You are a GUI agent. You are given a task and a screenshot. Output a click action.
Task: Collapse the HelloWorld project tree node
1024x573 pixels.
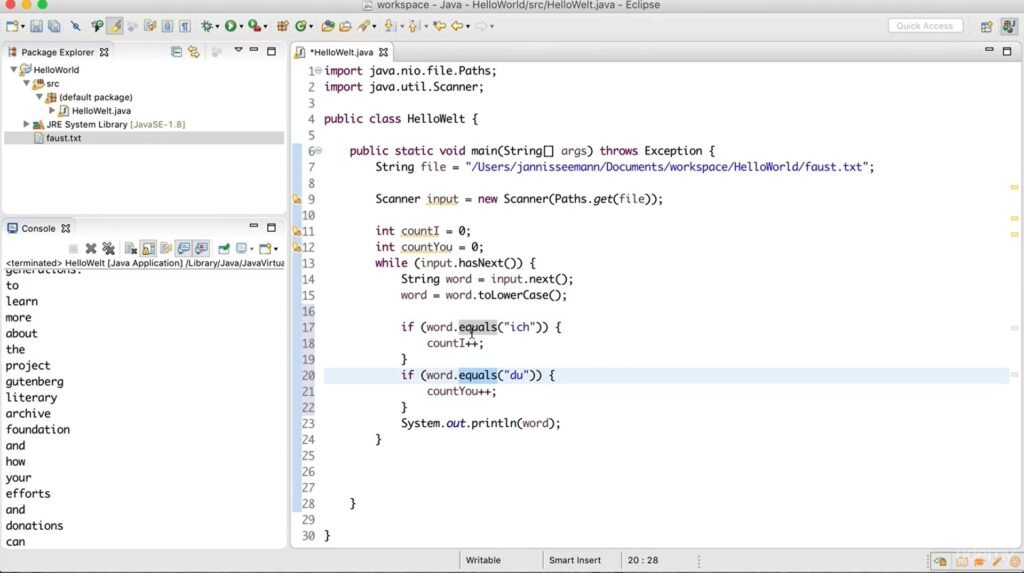14,69
